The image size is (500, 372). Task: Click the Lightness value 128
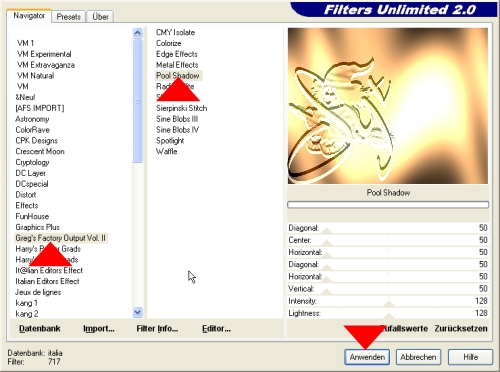(x=481, y=313)
